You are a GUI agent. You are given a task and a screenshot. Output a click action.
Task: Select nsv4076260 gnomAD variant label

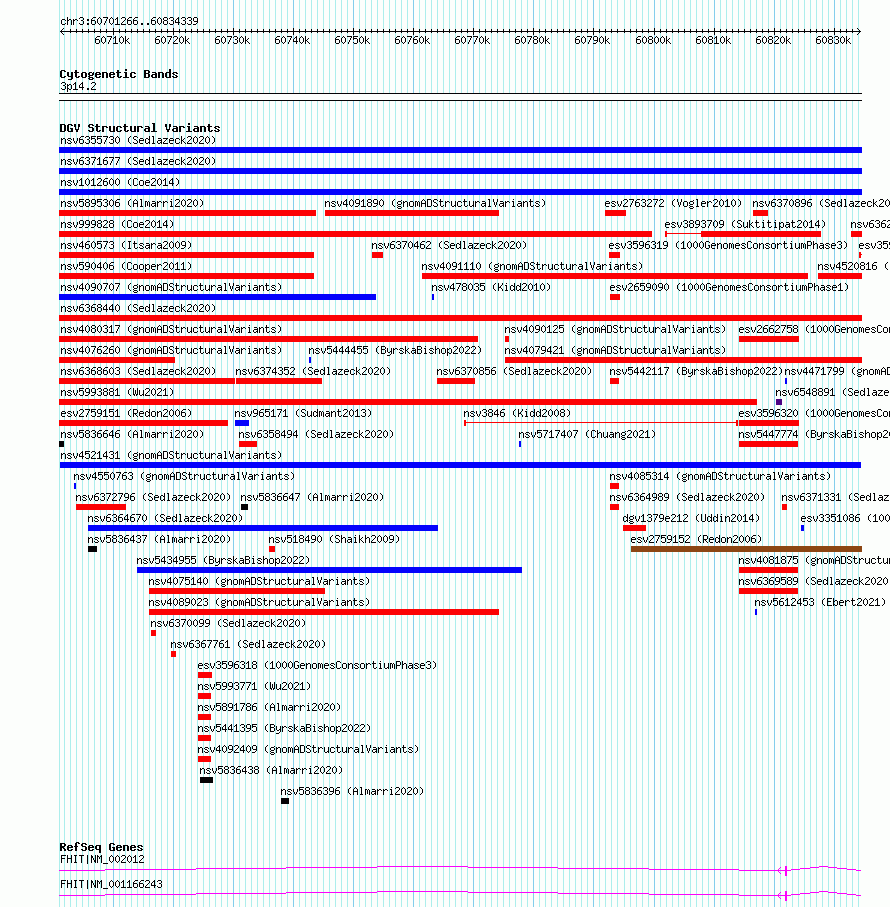click(171, 350)
